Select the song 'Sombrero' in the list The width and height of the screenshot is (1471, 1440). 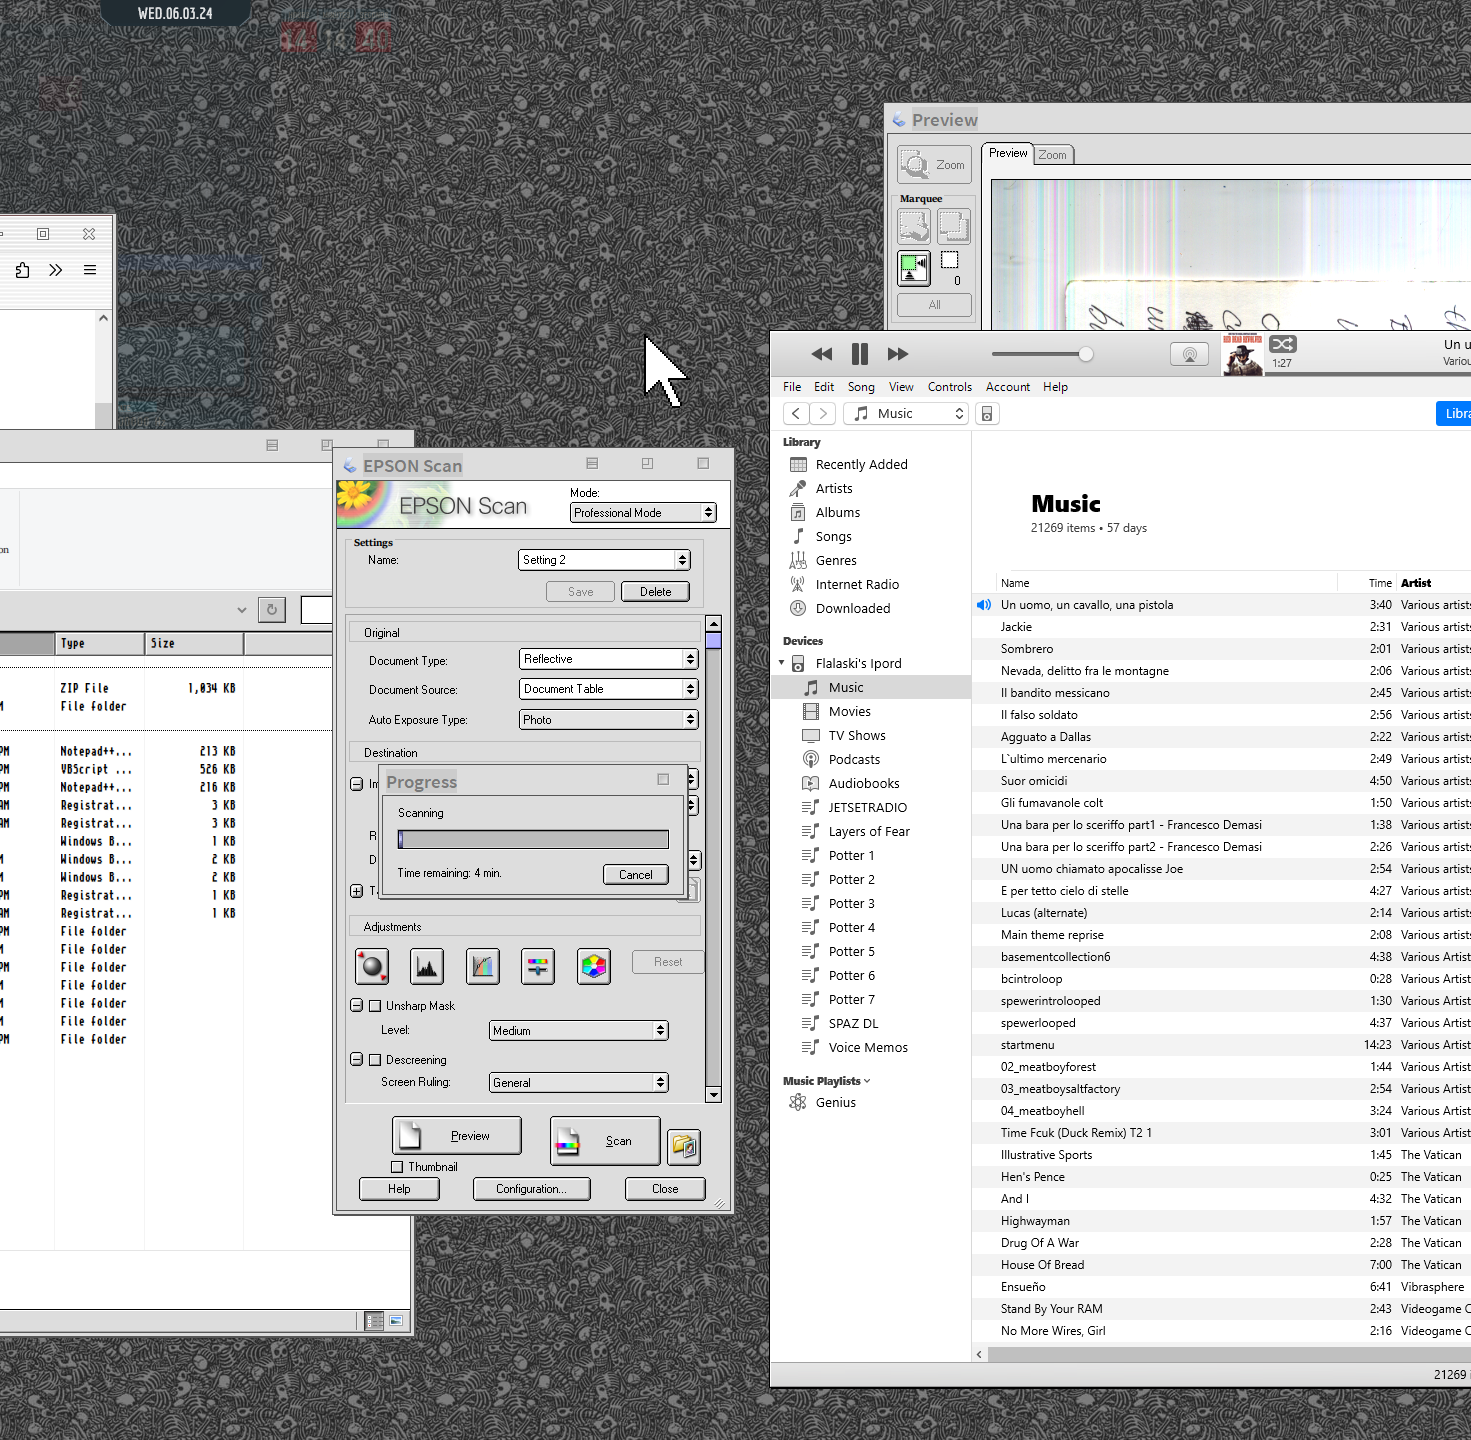[1221, 649]
